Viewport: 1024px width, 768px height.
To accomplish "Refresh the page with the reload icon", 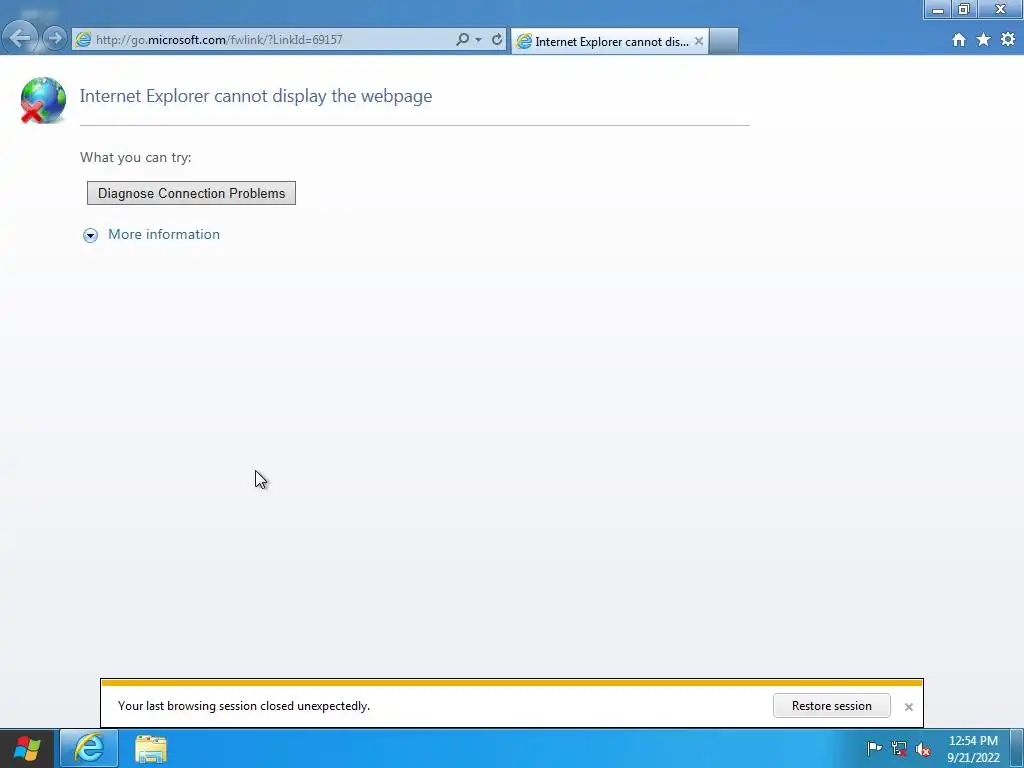I will point(497,39).
